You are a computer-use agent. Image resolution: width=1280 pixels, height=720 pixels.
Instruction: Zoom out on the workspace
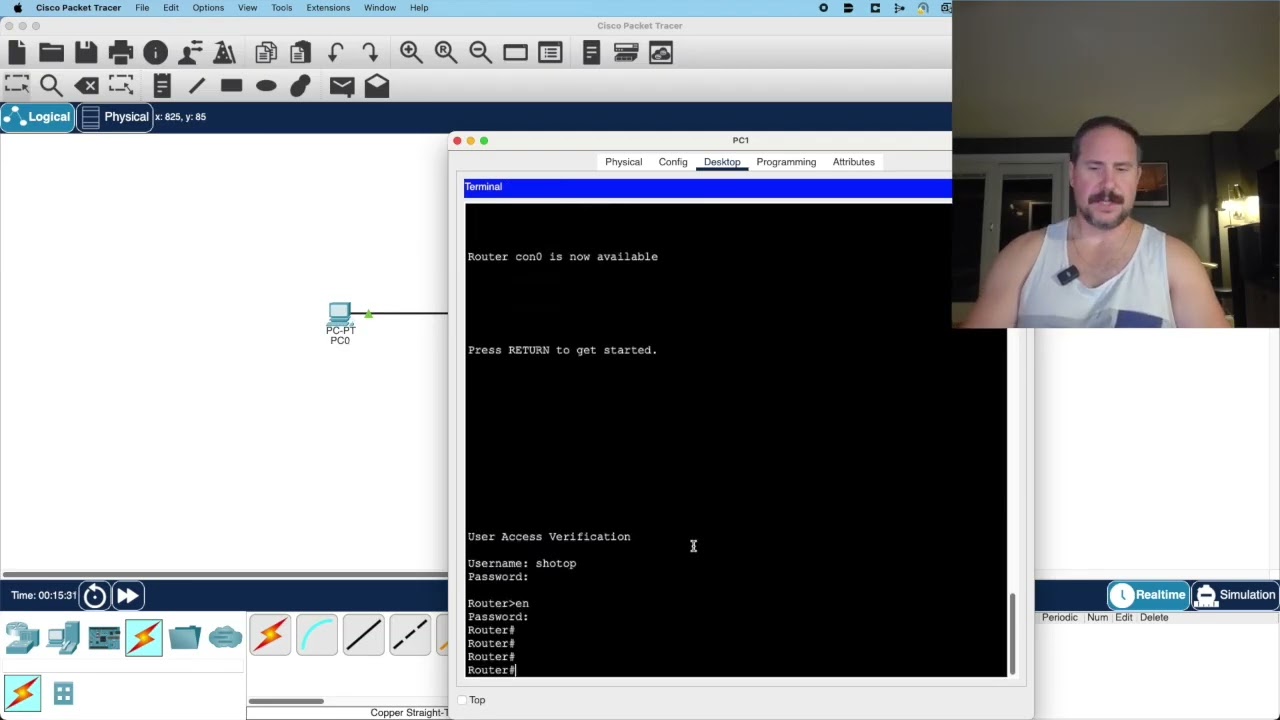click(480, 52)
